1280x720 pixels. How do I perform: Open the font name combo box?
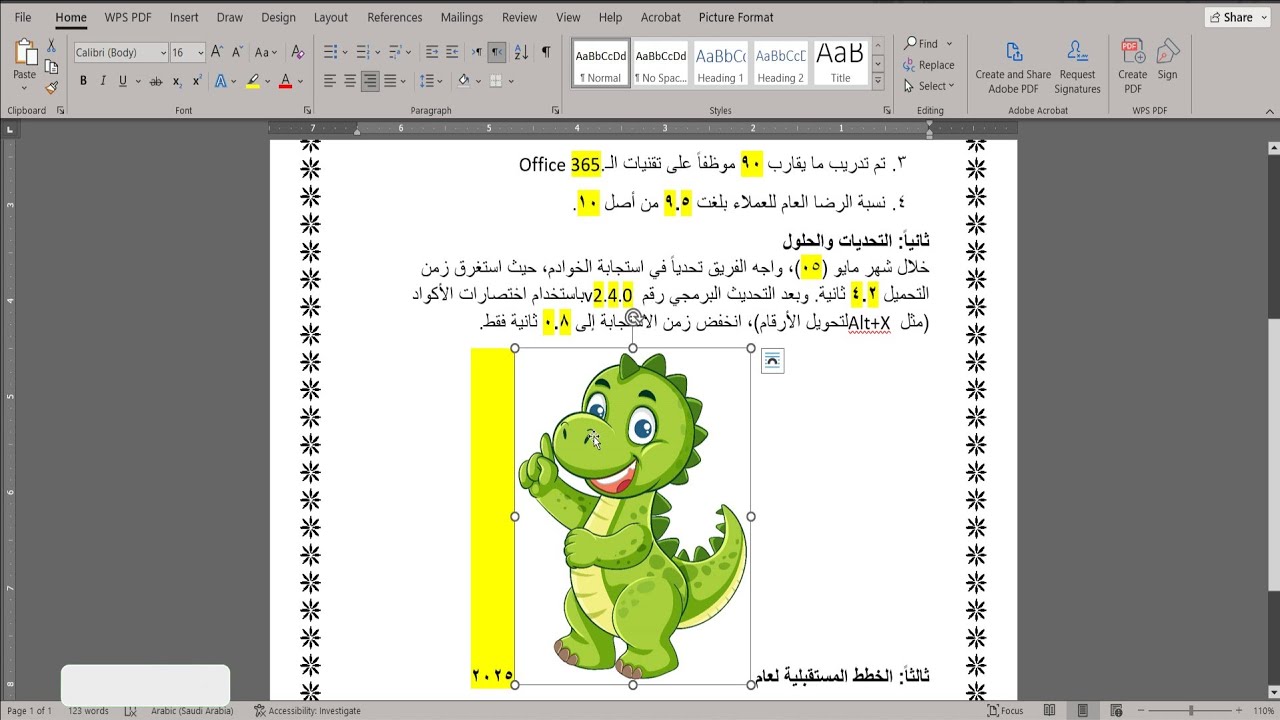pos(120,52)
